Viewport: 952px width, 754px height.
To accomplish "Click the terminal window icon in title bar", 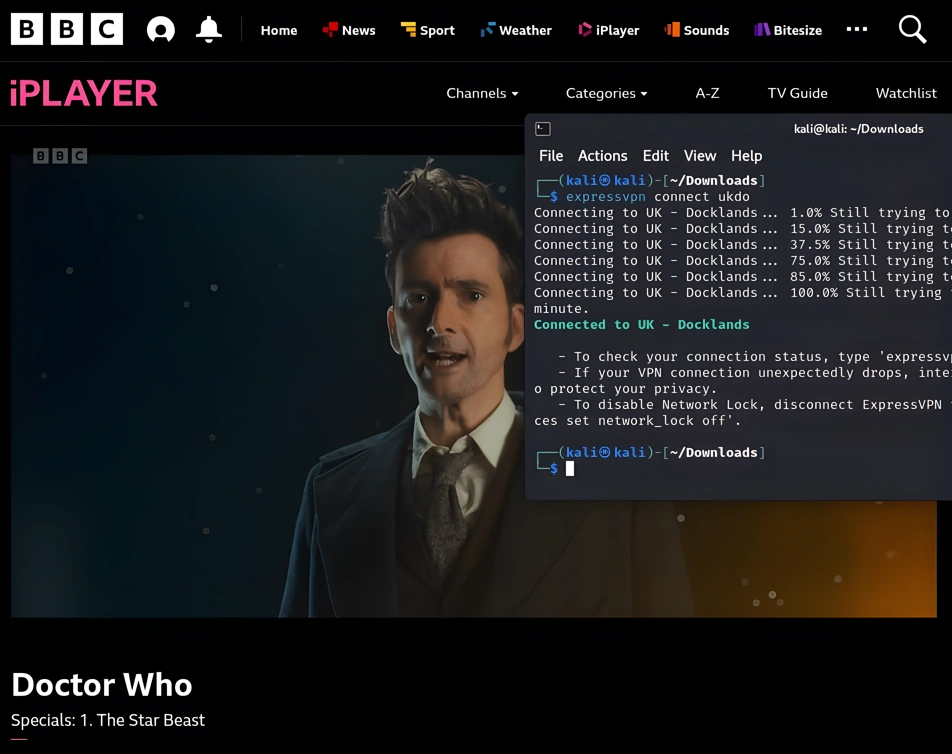I will (543, 129).
